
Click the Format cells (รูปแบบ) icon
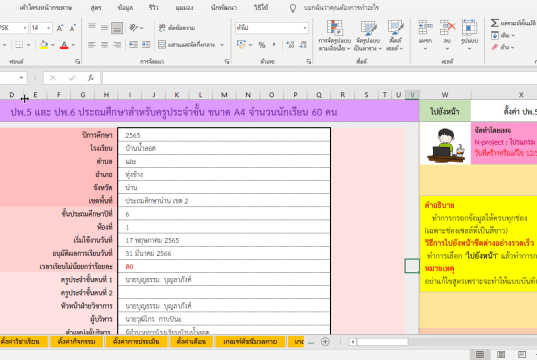coord(469,28)
